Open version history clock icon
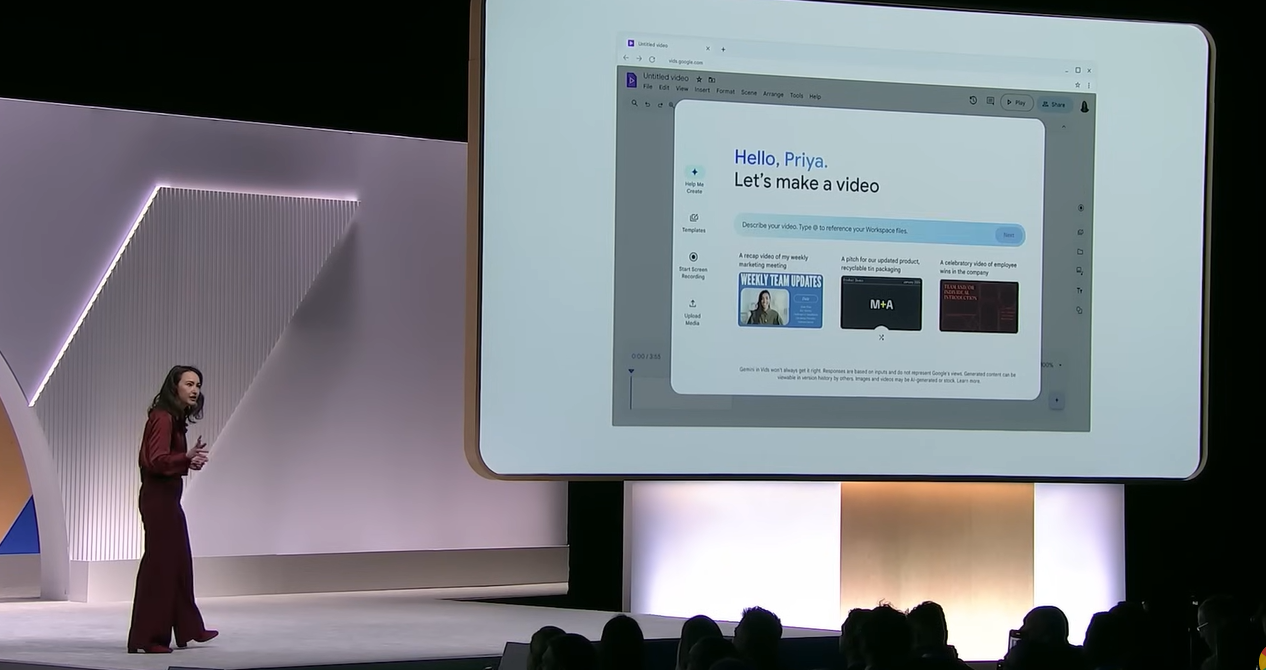 973,100
